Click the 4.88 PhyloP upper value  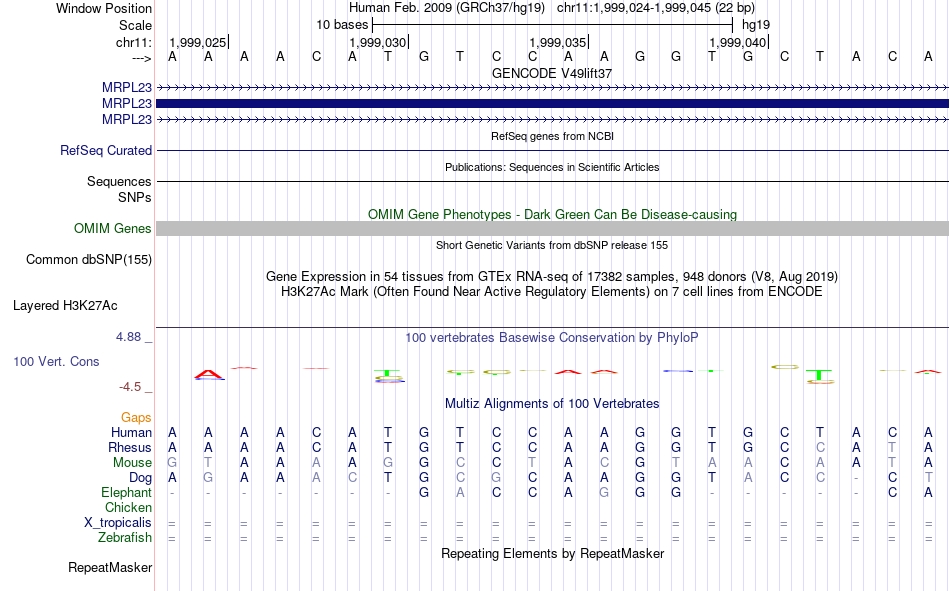tap(128, 337)
